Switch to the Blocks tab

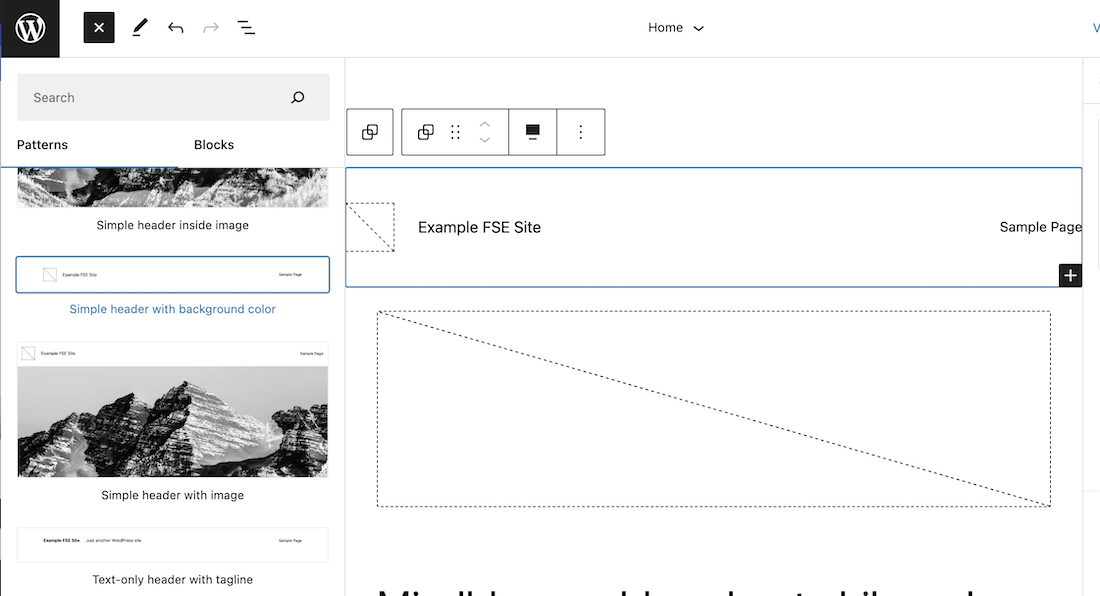[x=214, y=145]
